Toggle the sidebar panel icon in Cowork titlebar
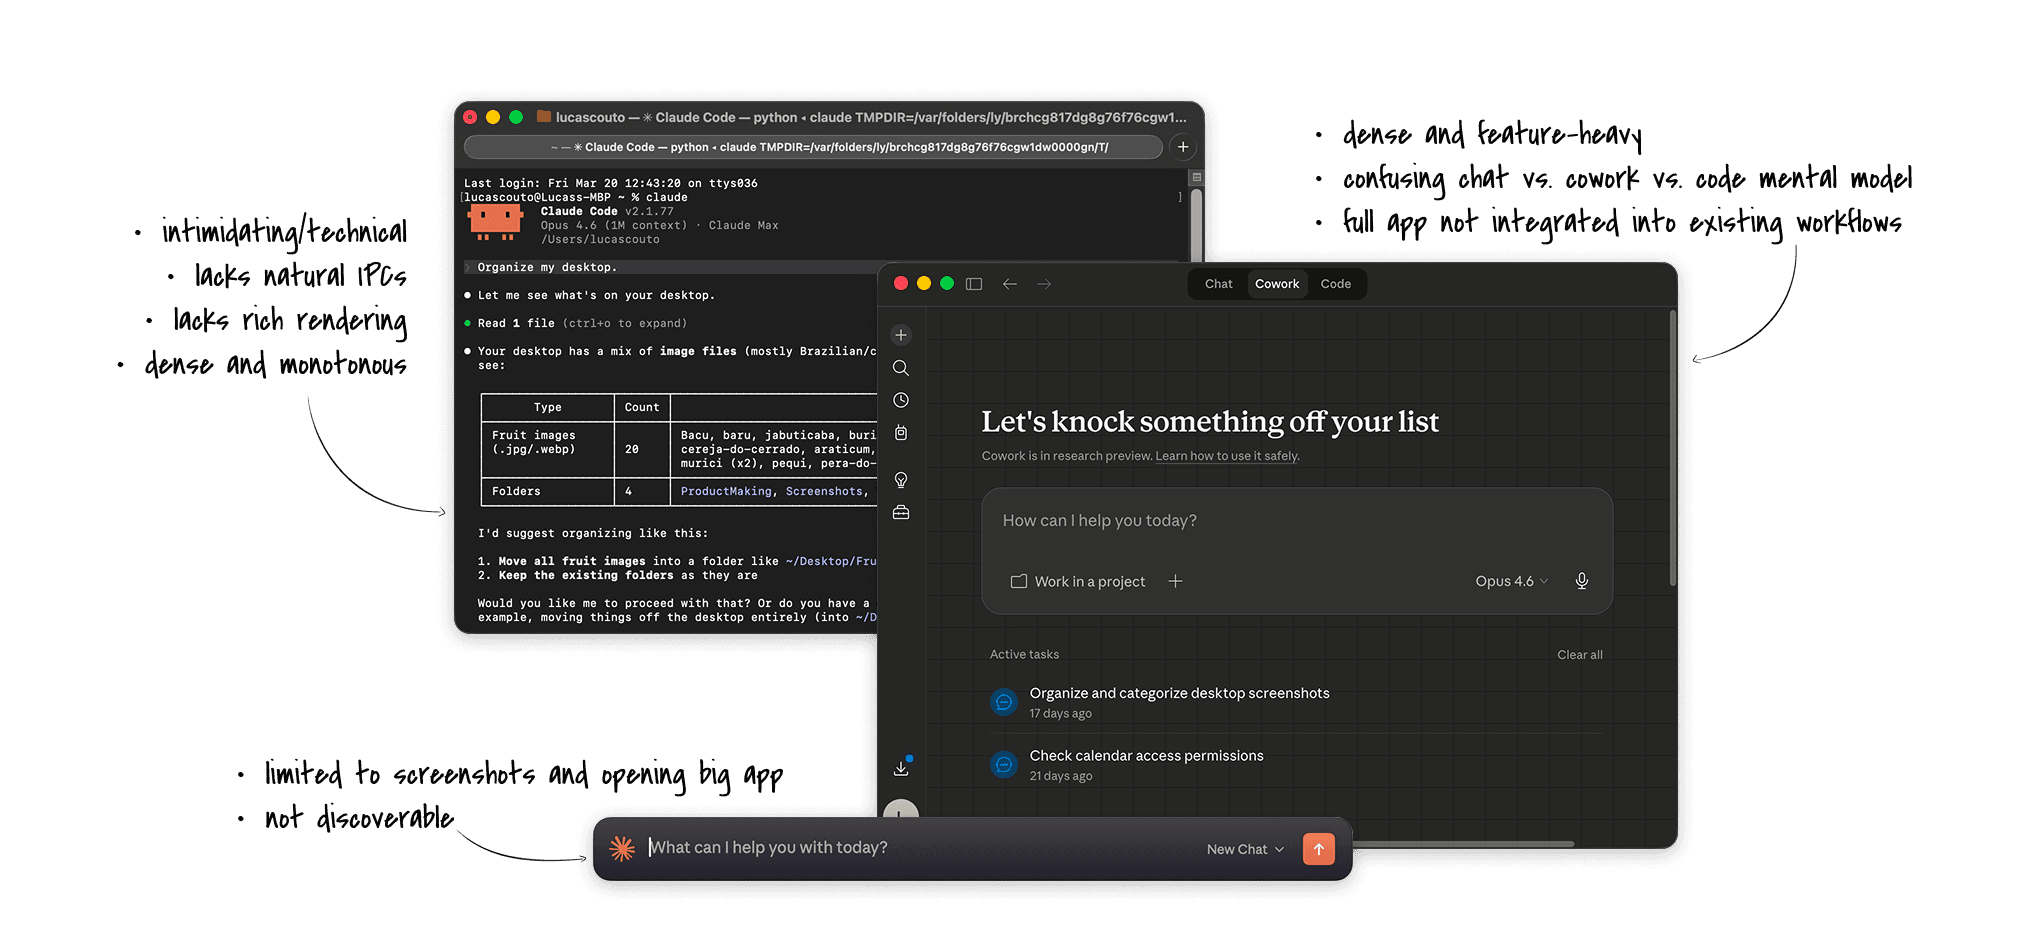The image size is (2041, 947). point(974,284)
